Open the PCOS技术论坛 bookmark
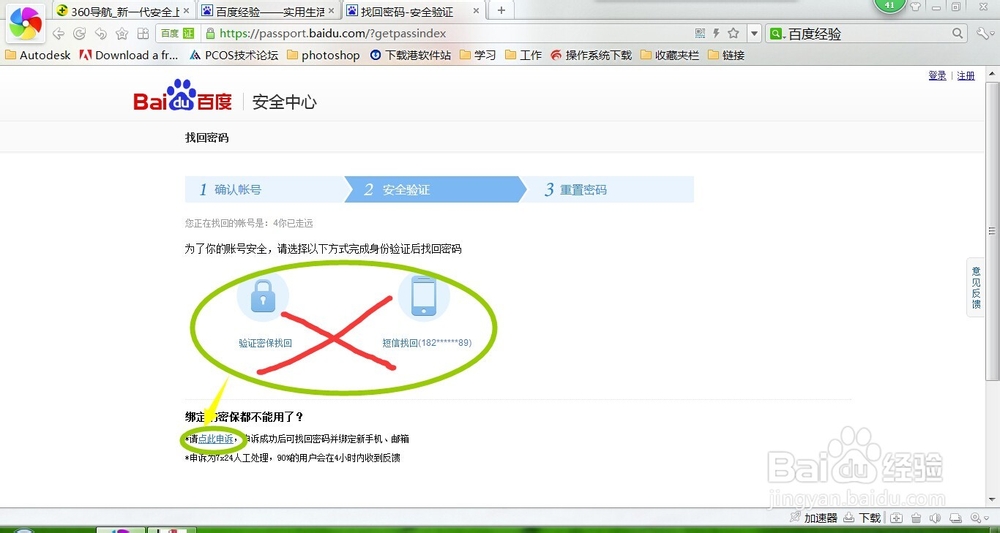Image resolution: width=1000 pixels, height=533 pixels. (x=234, y=55)
